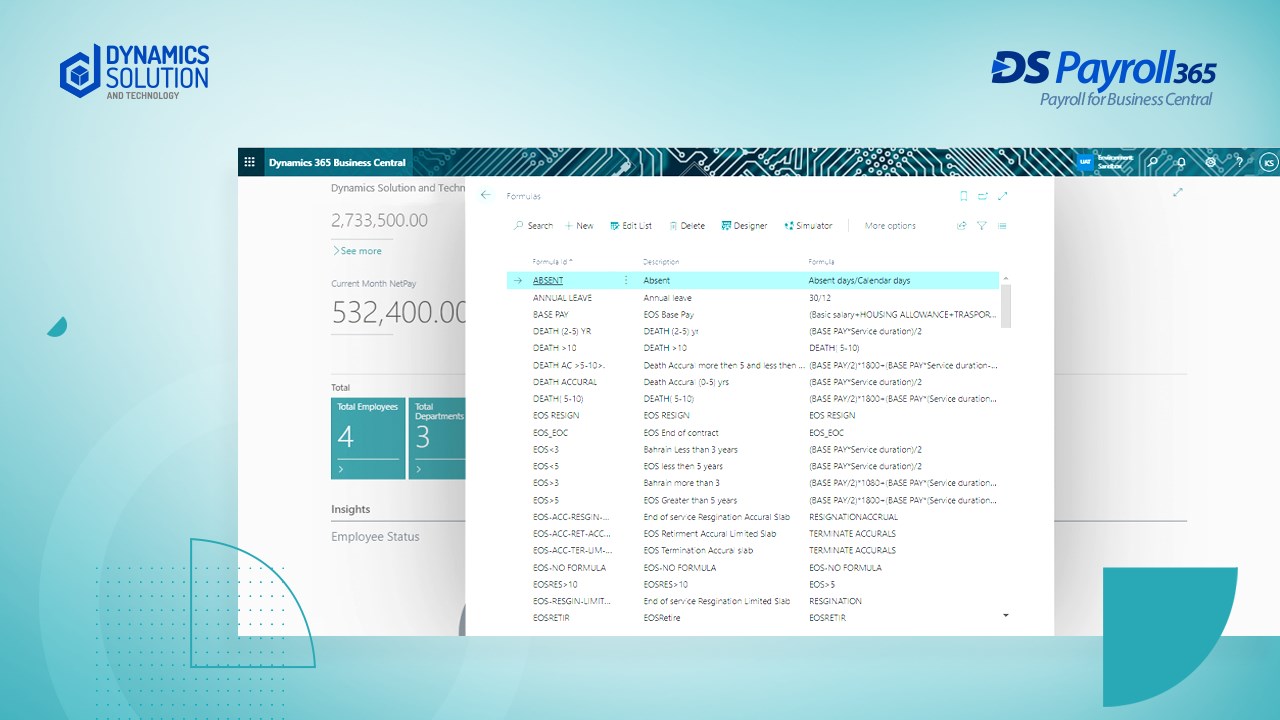This screenshot has height=720, width=1280.
Task: Create a New formula
Action: tap(579, 226)
